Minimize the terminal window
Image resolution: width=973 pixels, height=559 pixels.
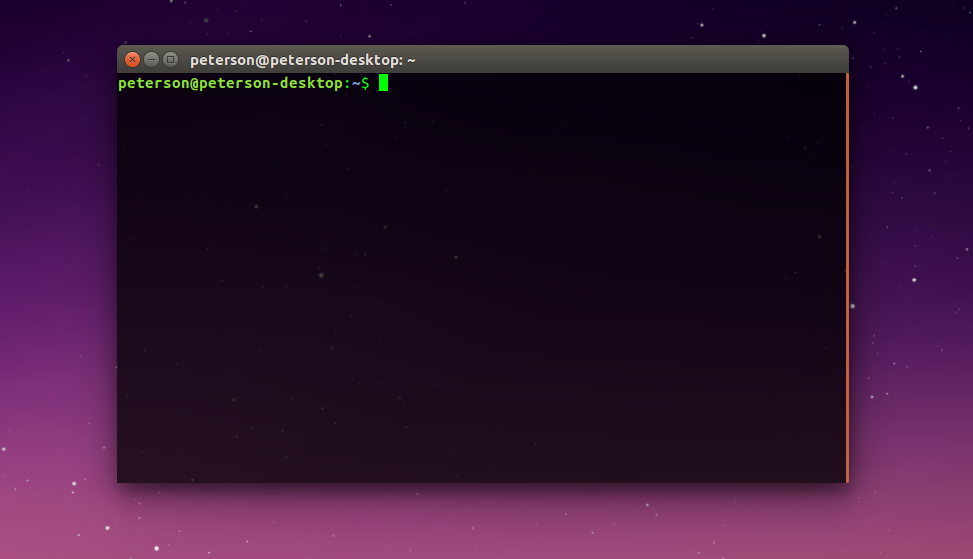point(151,60)
